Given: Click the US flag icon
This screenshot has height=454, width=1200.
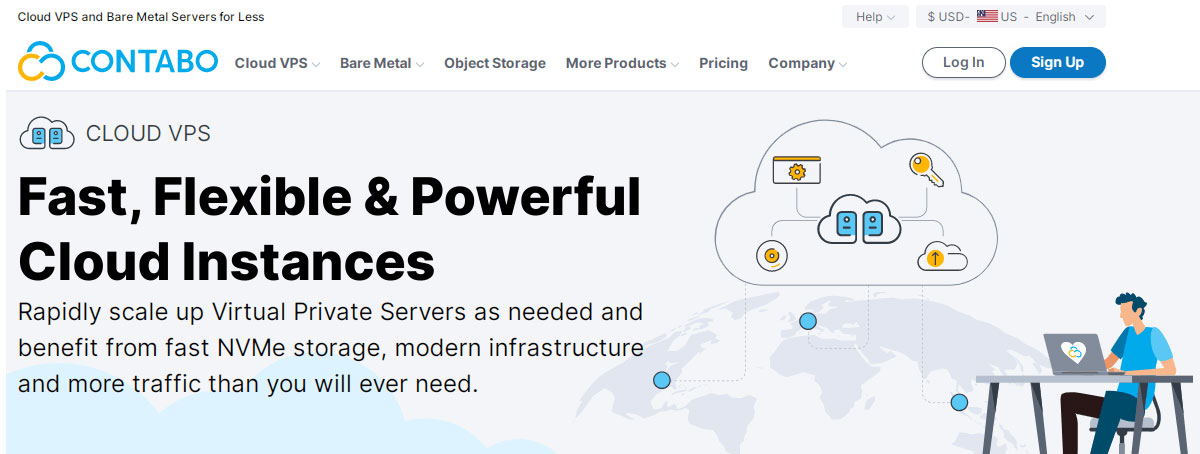Looking at the screenshot, I should pyautogui.click(x=987, y=16).
